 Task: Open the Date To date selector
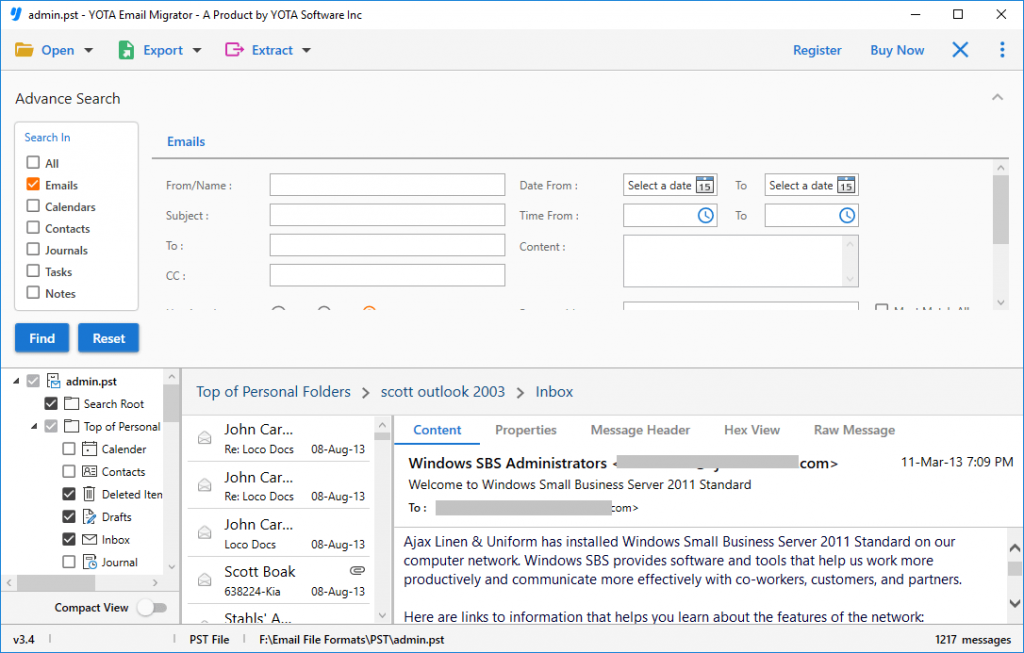(x=811, y=185)
